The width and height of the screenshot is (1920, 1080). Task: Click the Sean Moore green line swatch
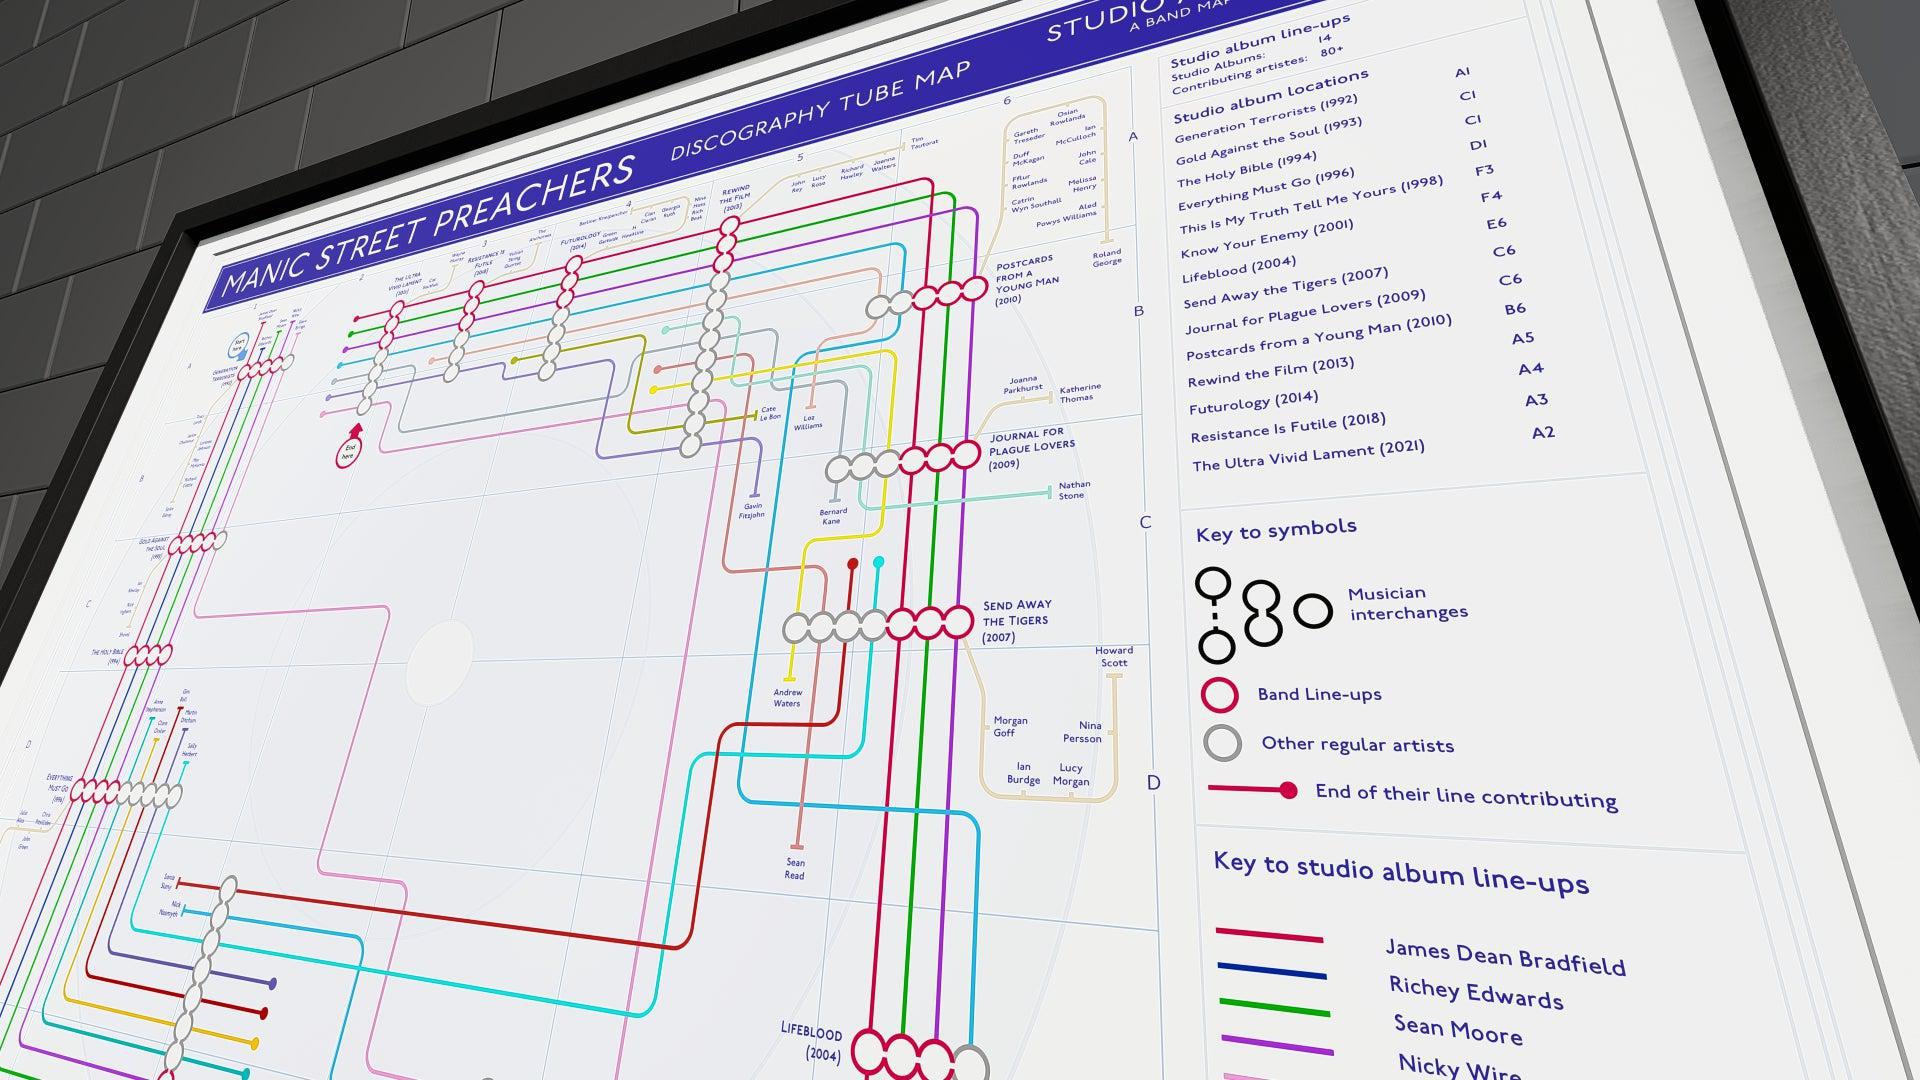tap(1275, 1007)
